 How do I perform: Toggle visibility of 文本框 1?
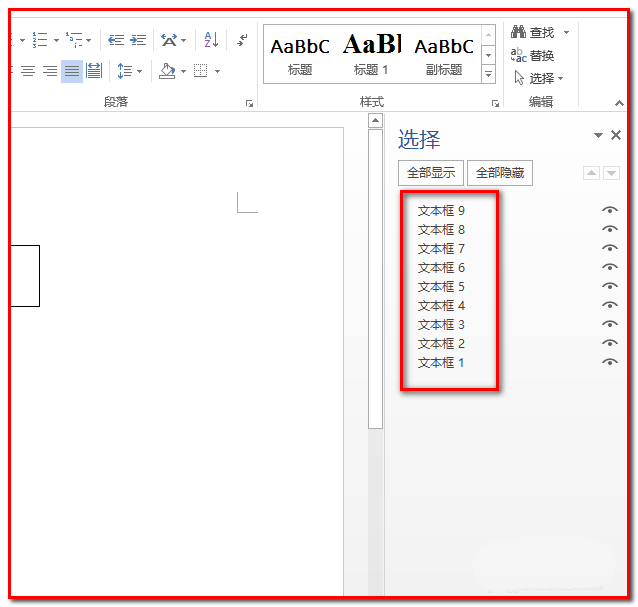click(609, 363)
